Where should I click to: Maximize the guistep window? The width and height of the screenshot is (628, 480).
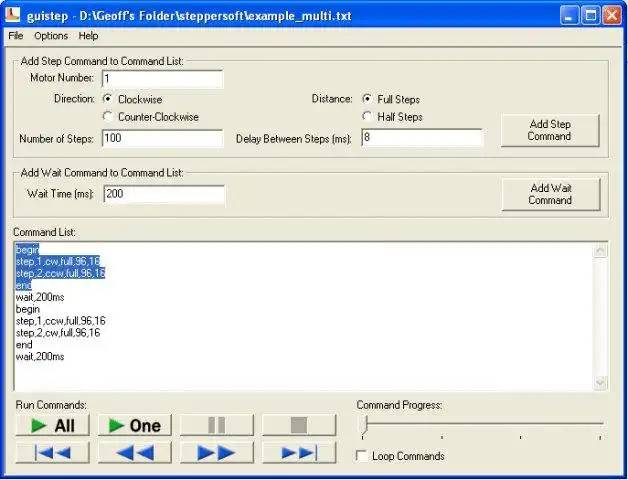(x=590, y=16)
